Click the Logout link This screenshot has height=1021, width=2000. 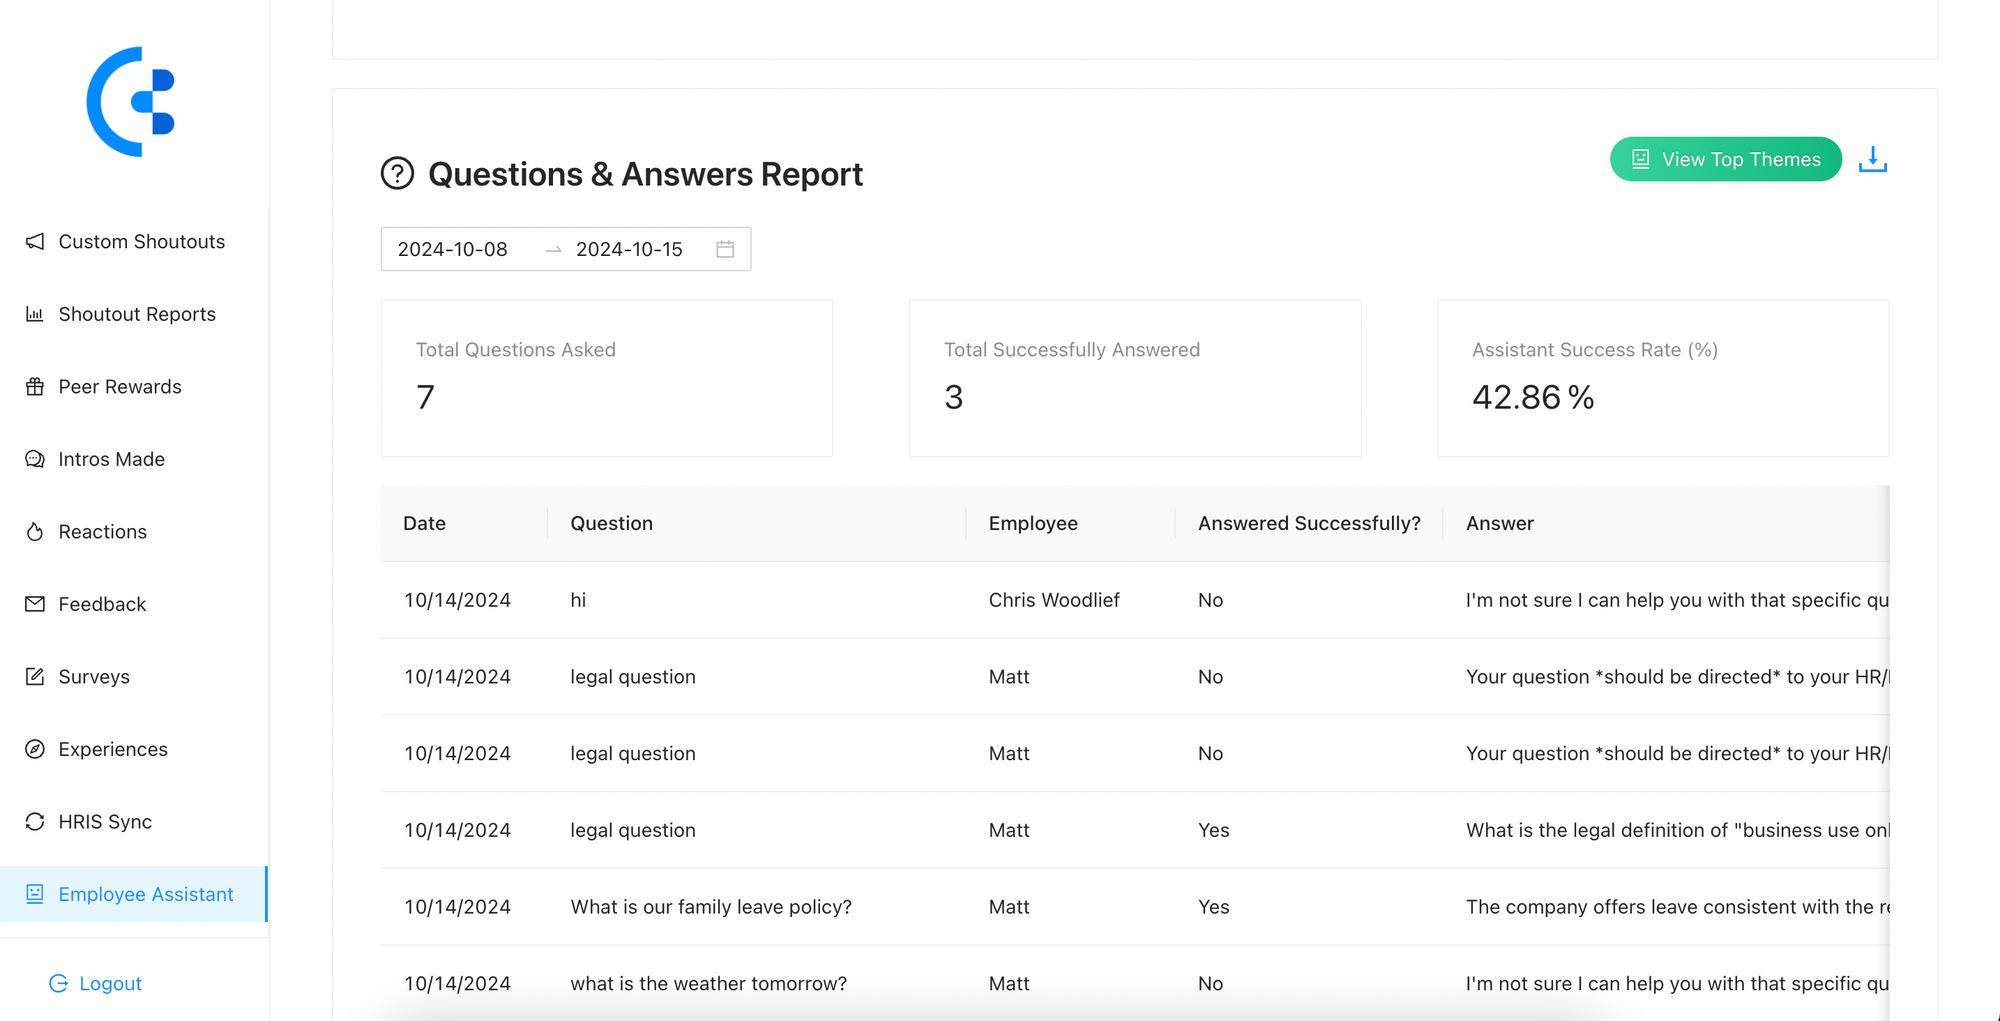[x=95, y=983]
